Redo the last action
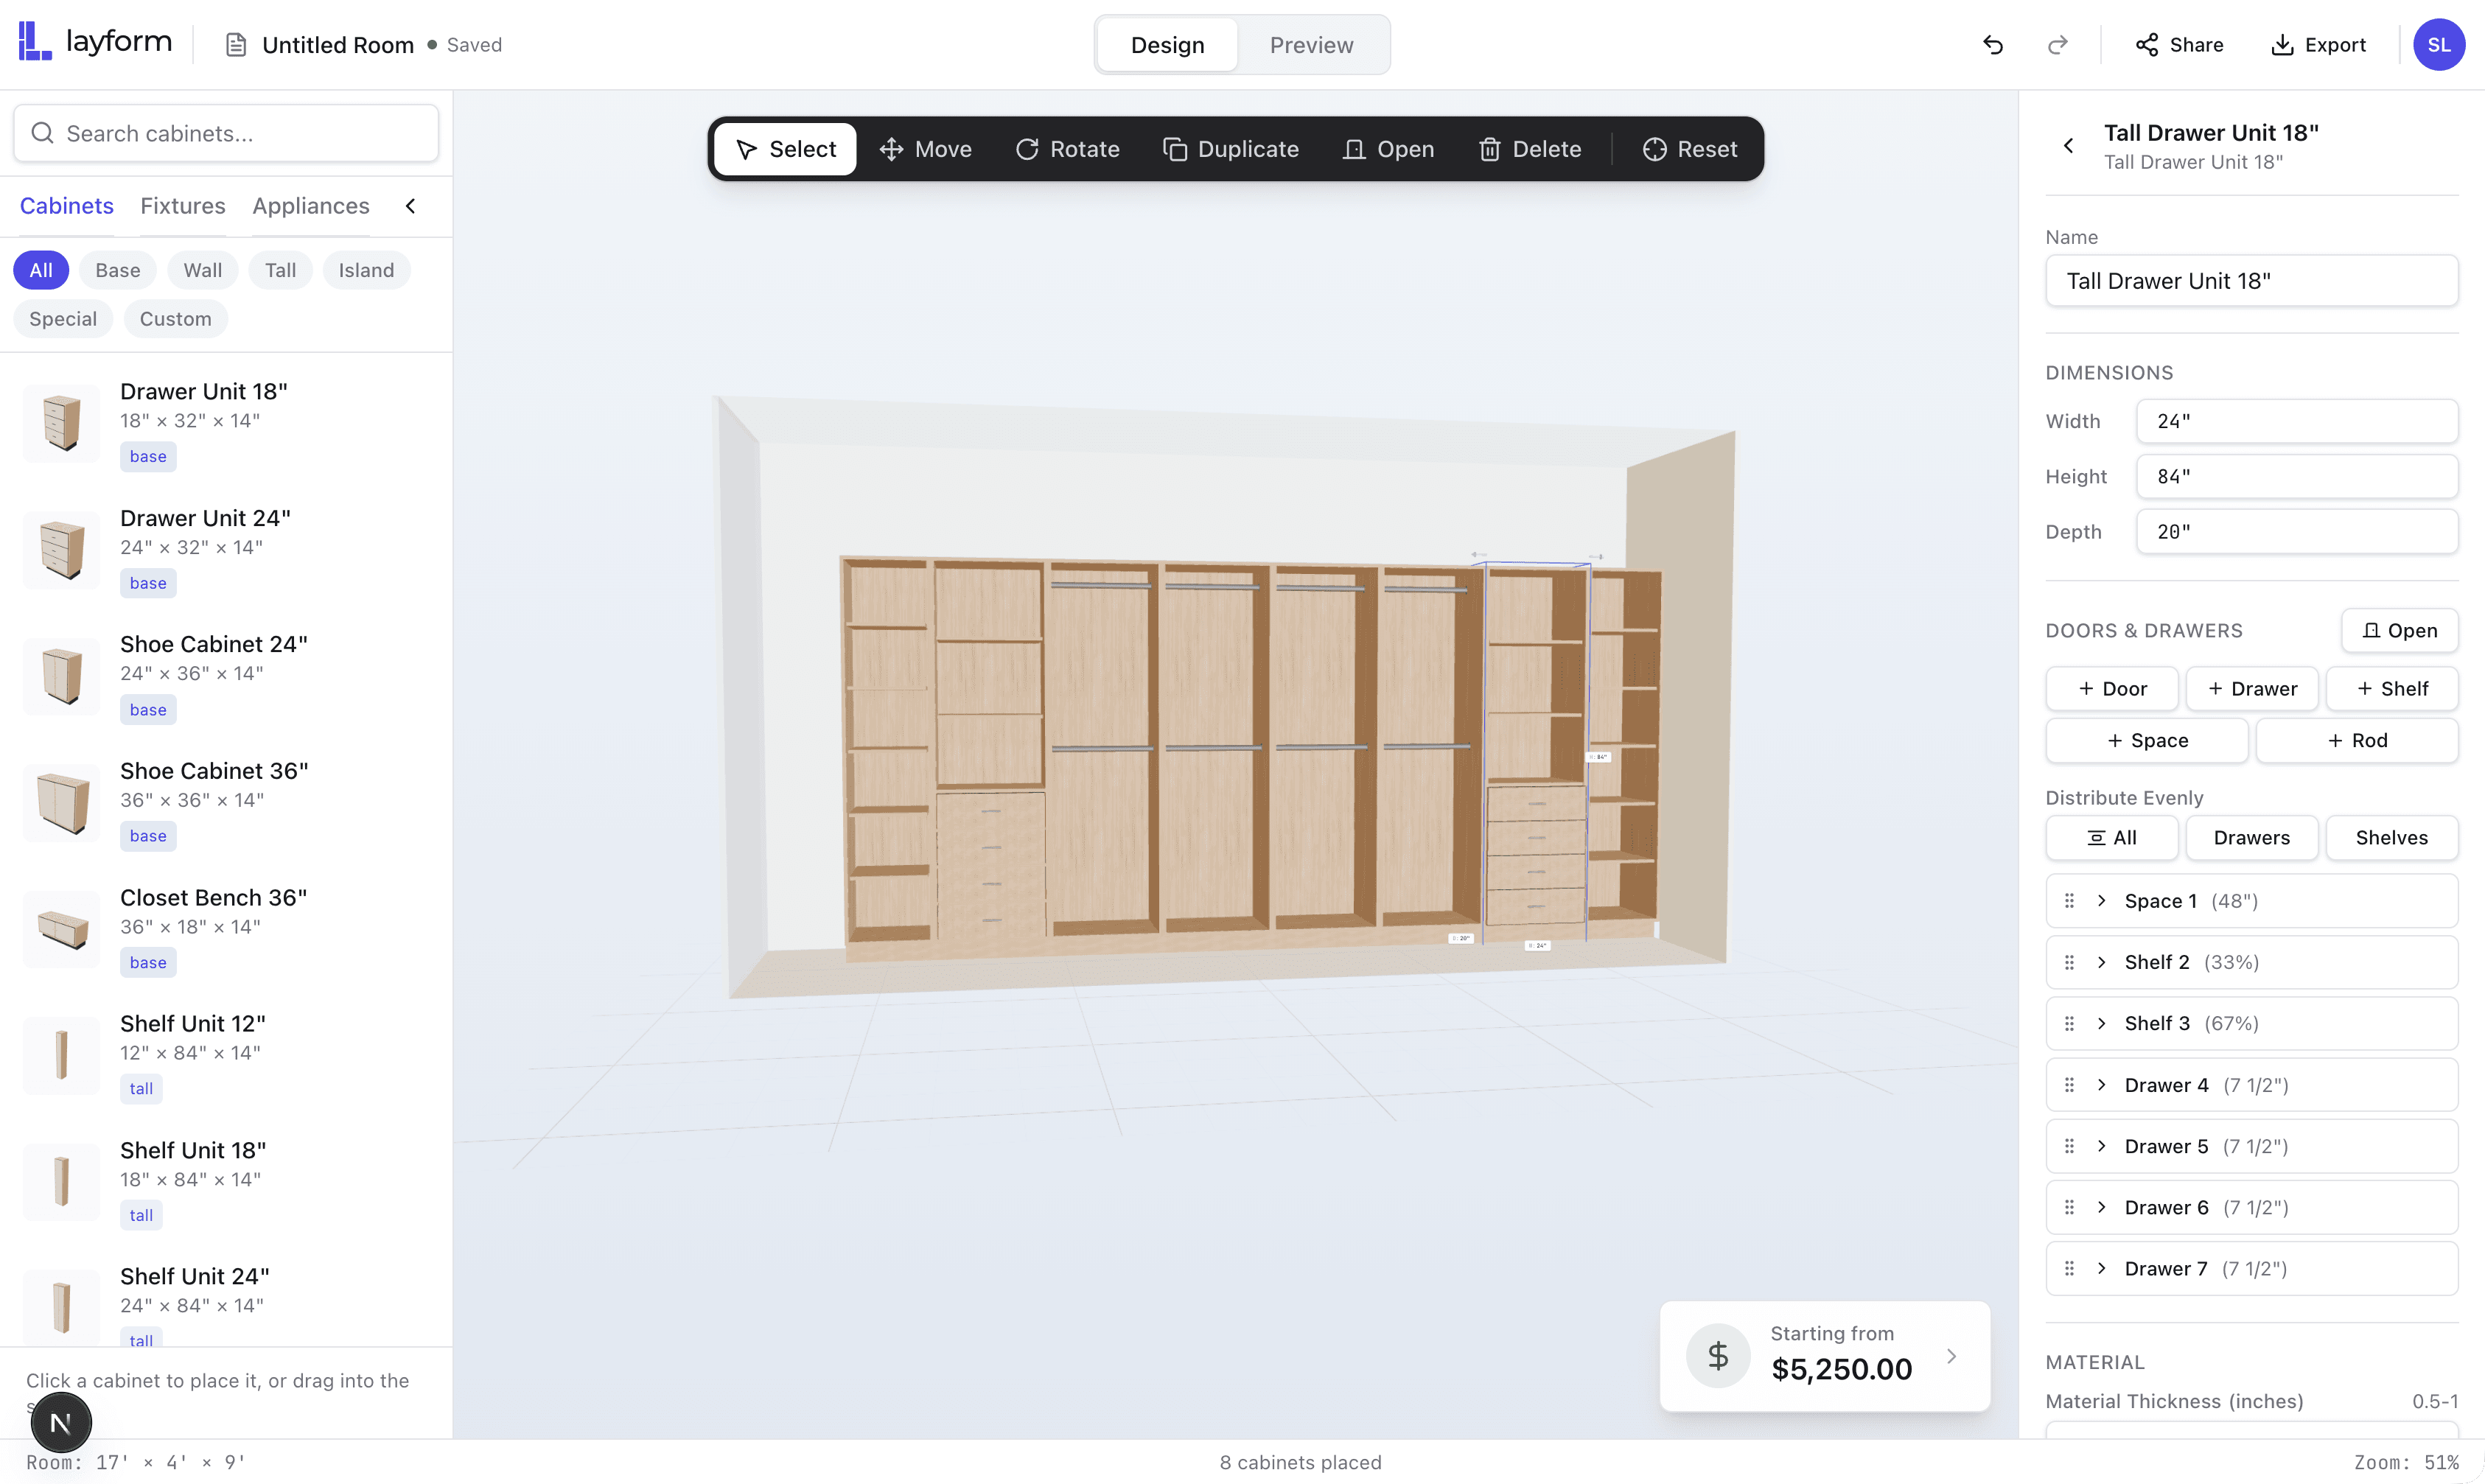This screenshot has height=1484, width=2485. [2057, 45]
